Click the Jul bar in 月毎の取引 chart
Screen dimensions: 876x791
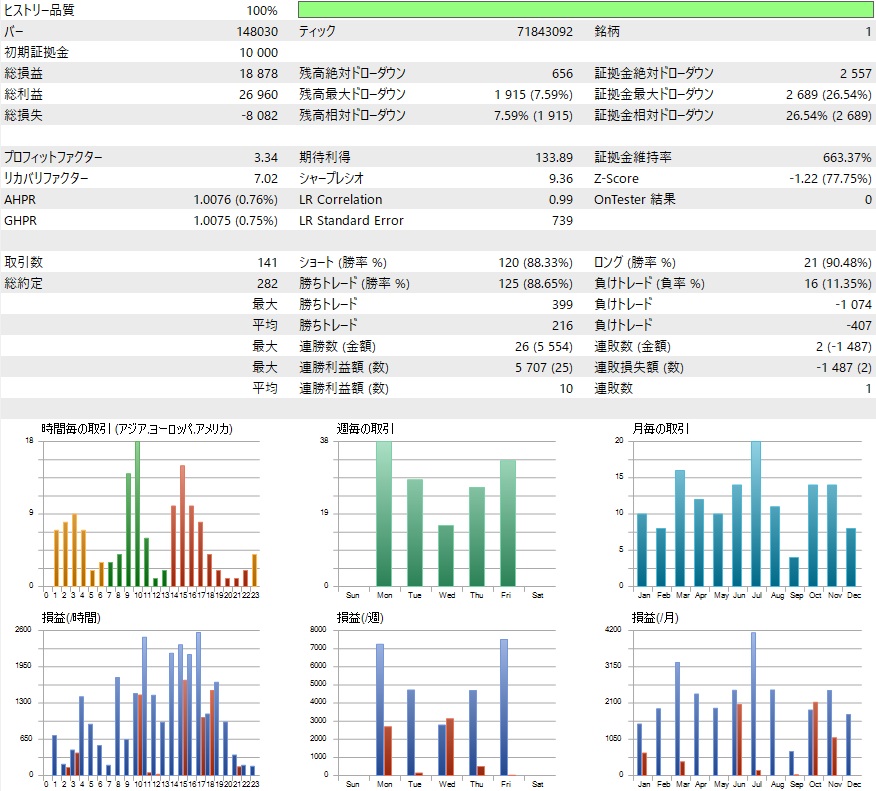[755, 513]
